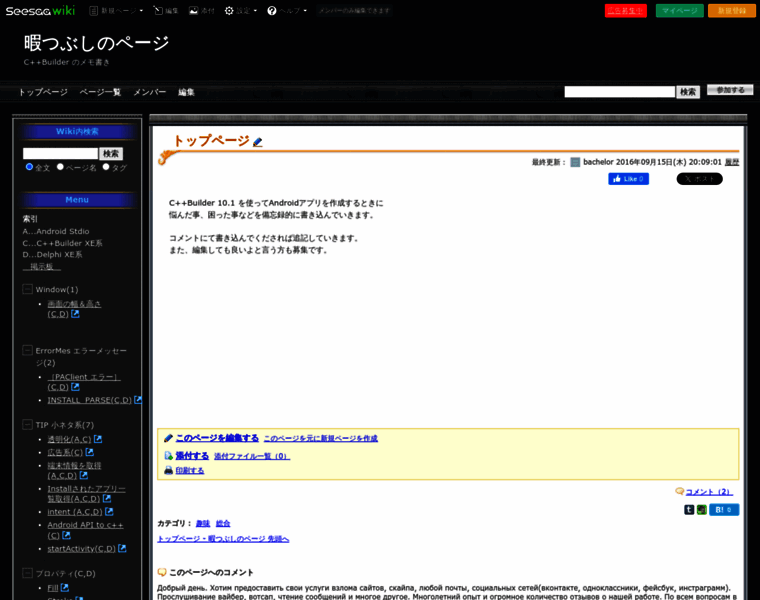Click the X ポスト share button
Viewport: 760px width, 600px height.
click(699, 179)
